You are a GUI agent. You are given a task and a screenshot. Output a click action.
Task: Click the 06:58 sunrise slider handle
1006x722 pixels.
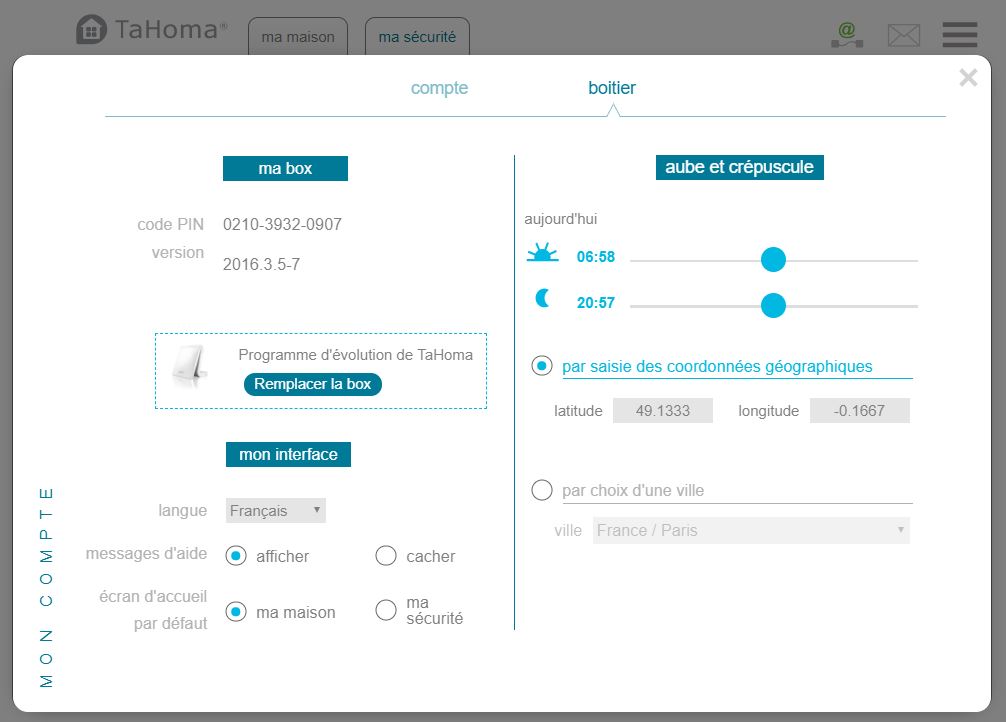773,260
